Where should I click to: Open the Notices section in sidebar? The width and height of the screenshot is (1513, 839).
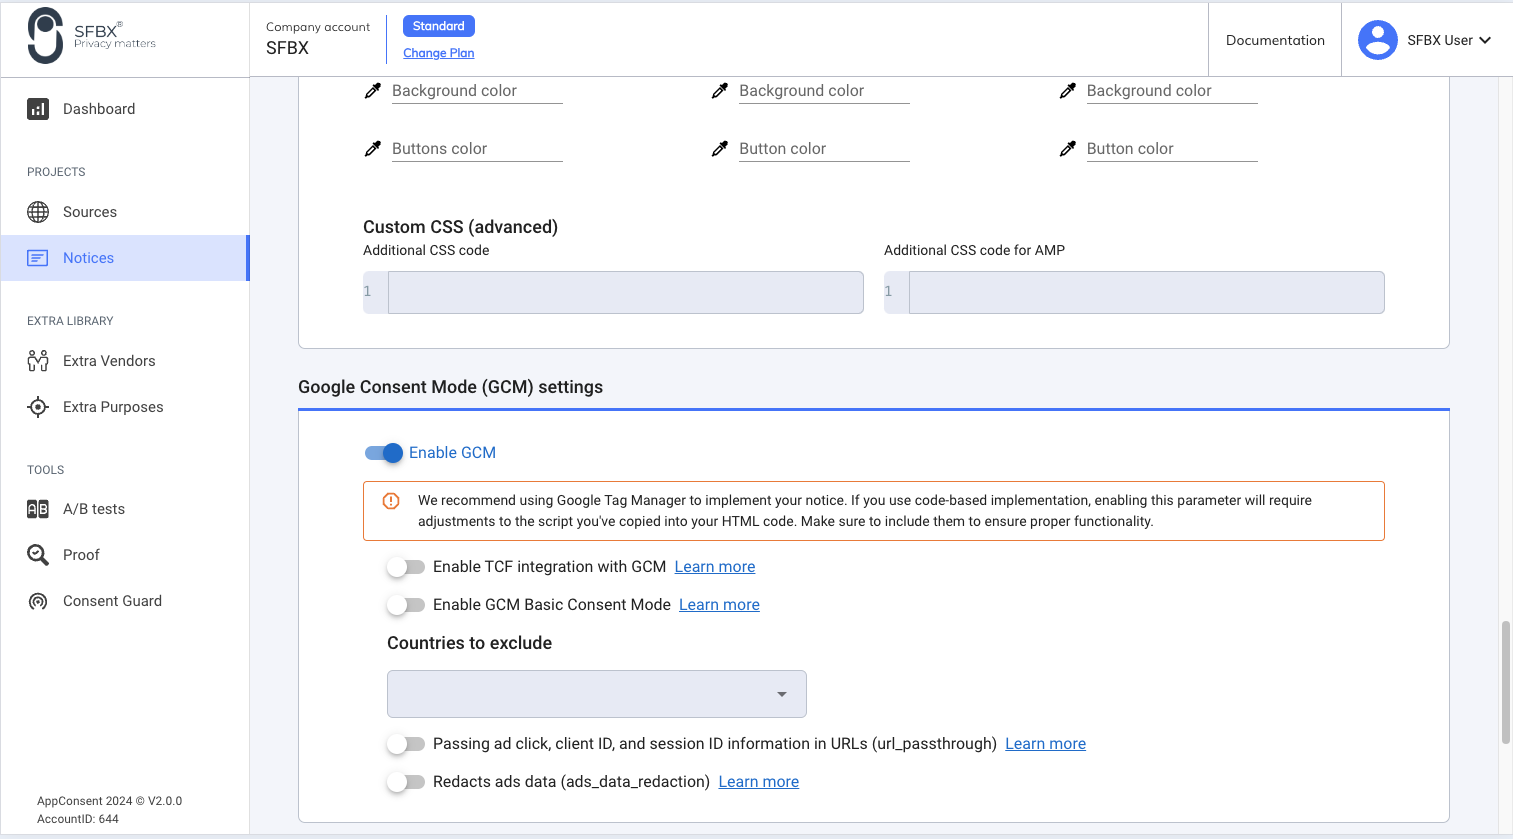88,258
